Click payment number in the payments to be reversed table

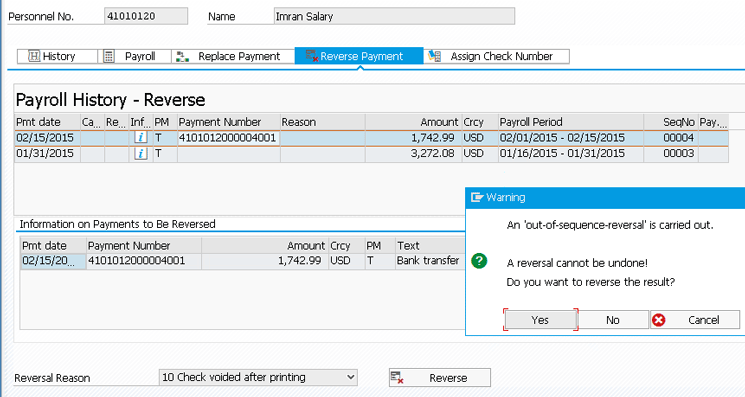[x=143, y=261]
